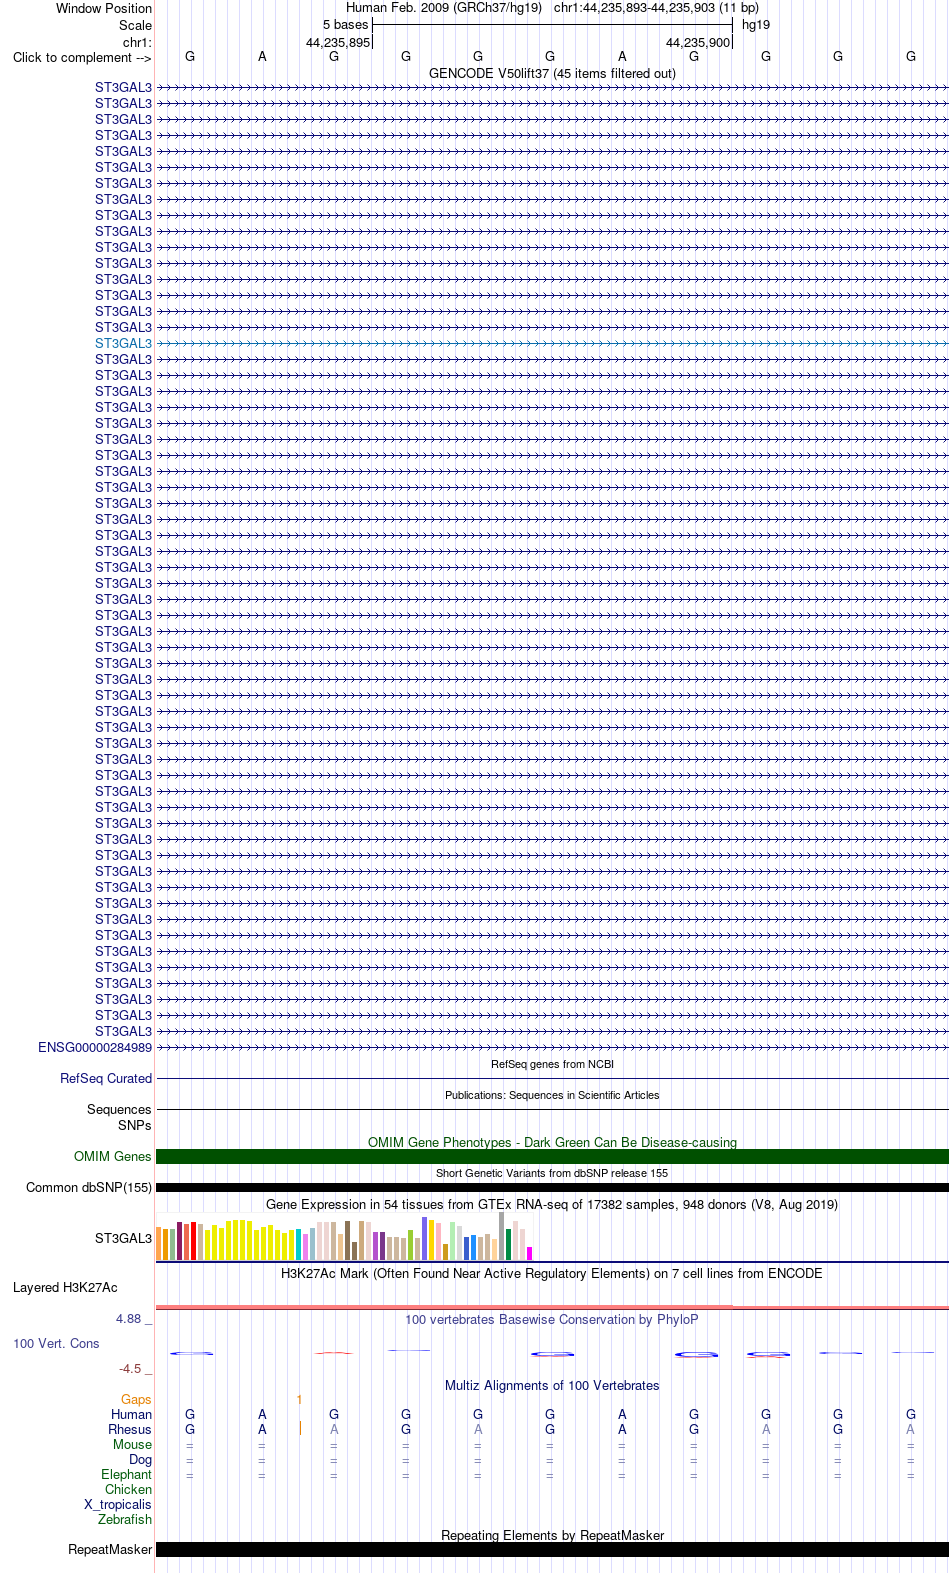
Task: Click the 44,235,900 coordinate label
Action: coord(698,42)
